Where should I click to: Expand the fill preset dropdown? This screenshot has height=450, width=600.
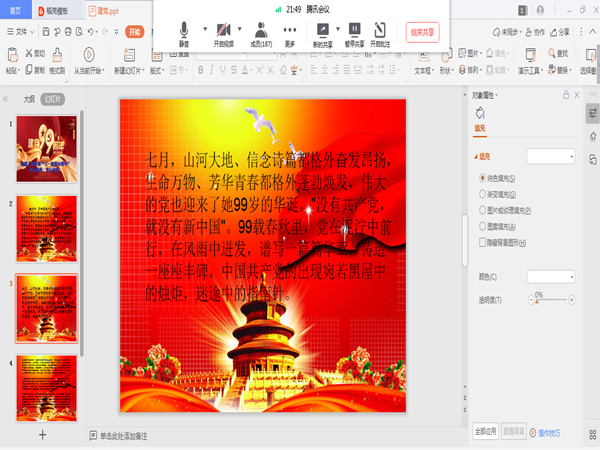click(551, 156)
